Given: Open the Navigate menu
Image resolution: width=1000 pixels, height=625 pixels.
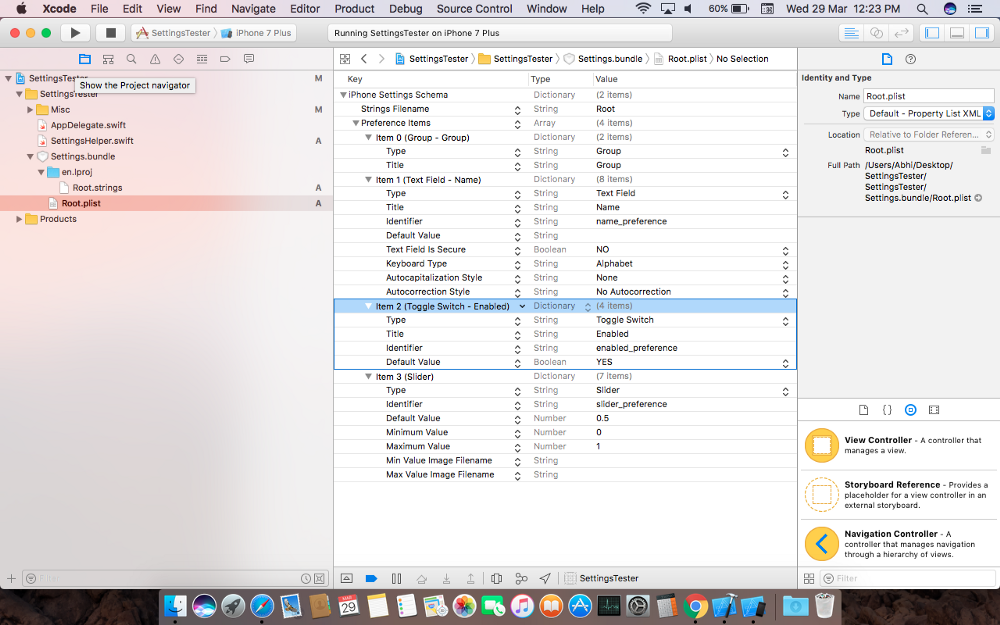Looking at the screenshot, I should point(253,9).
